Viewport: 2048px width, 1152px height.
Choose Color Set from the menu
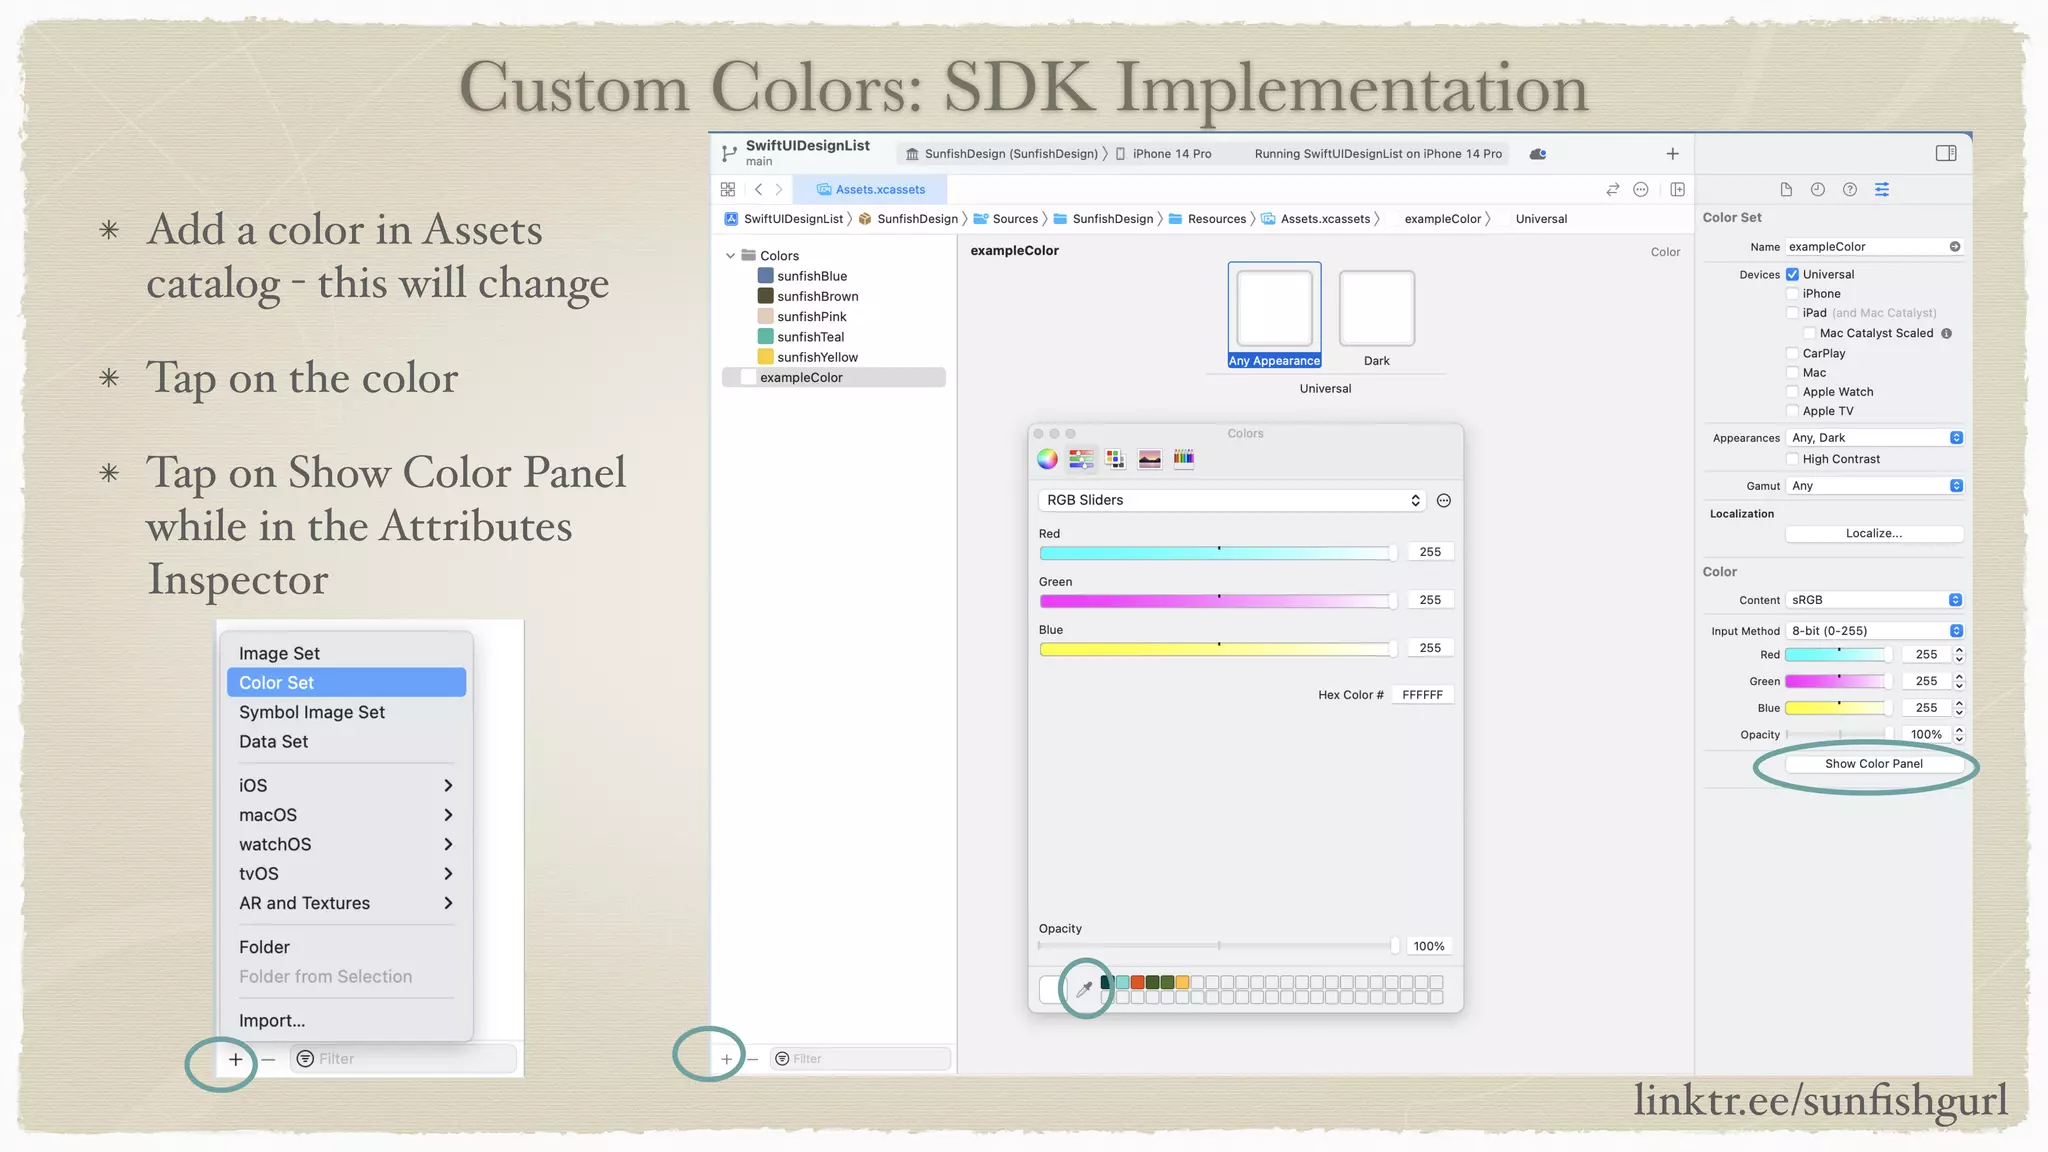[346, 682]
